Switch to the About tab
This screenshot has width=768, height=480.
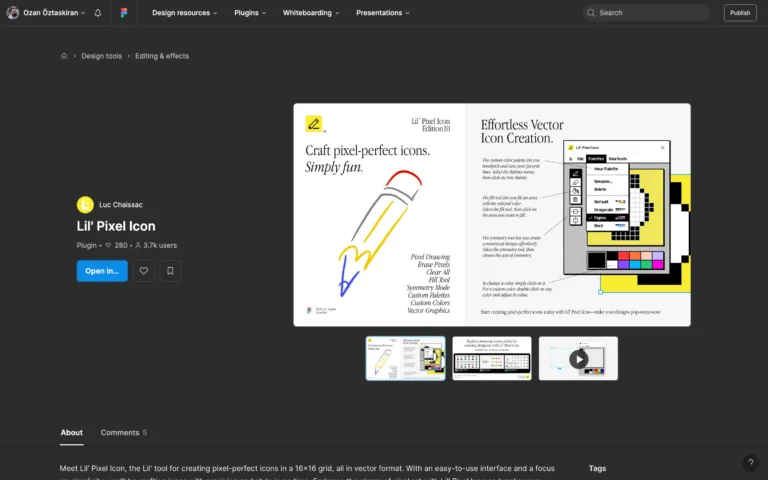coord(72,432)
